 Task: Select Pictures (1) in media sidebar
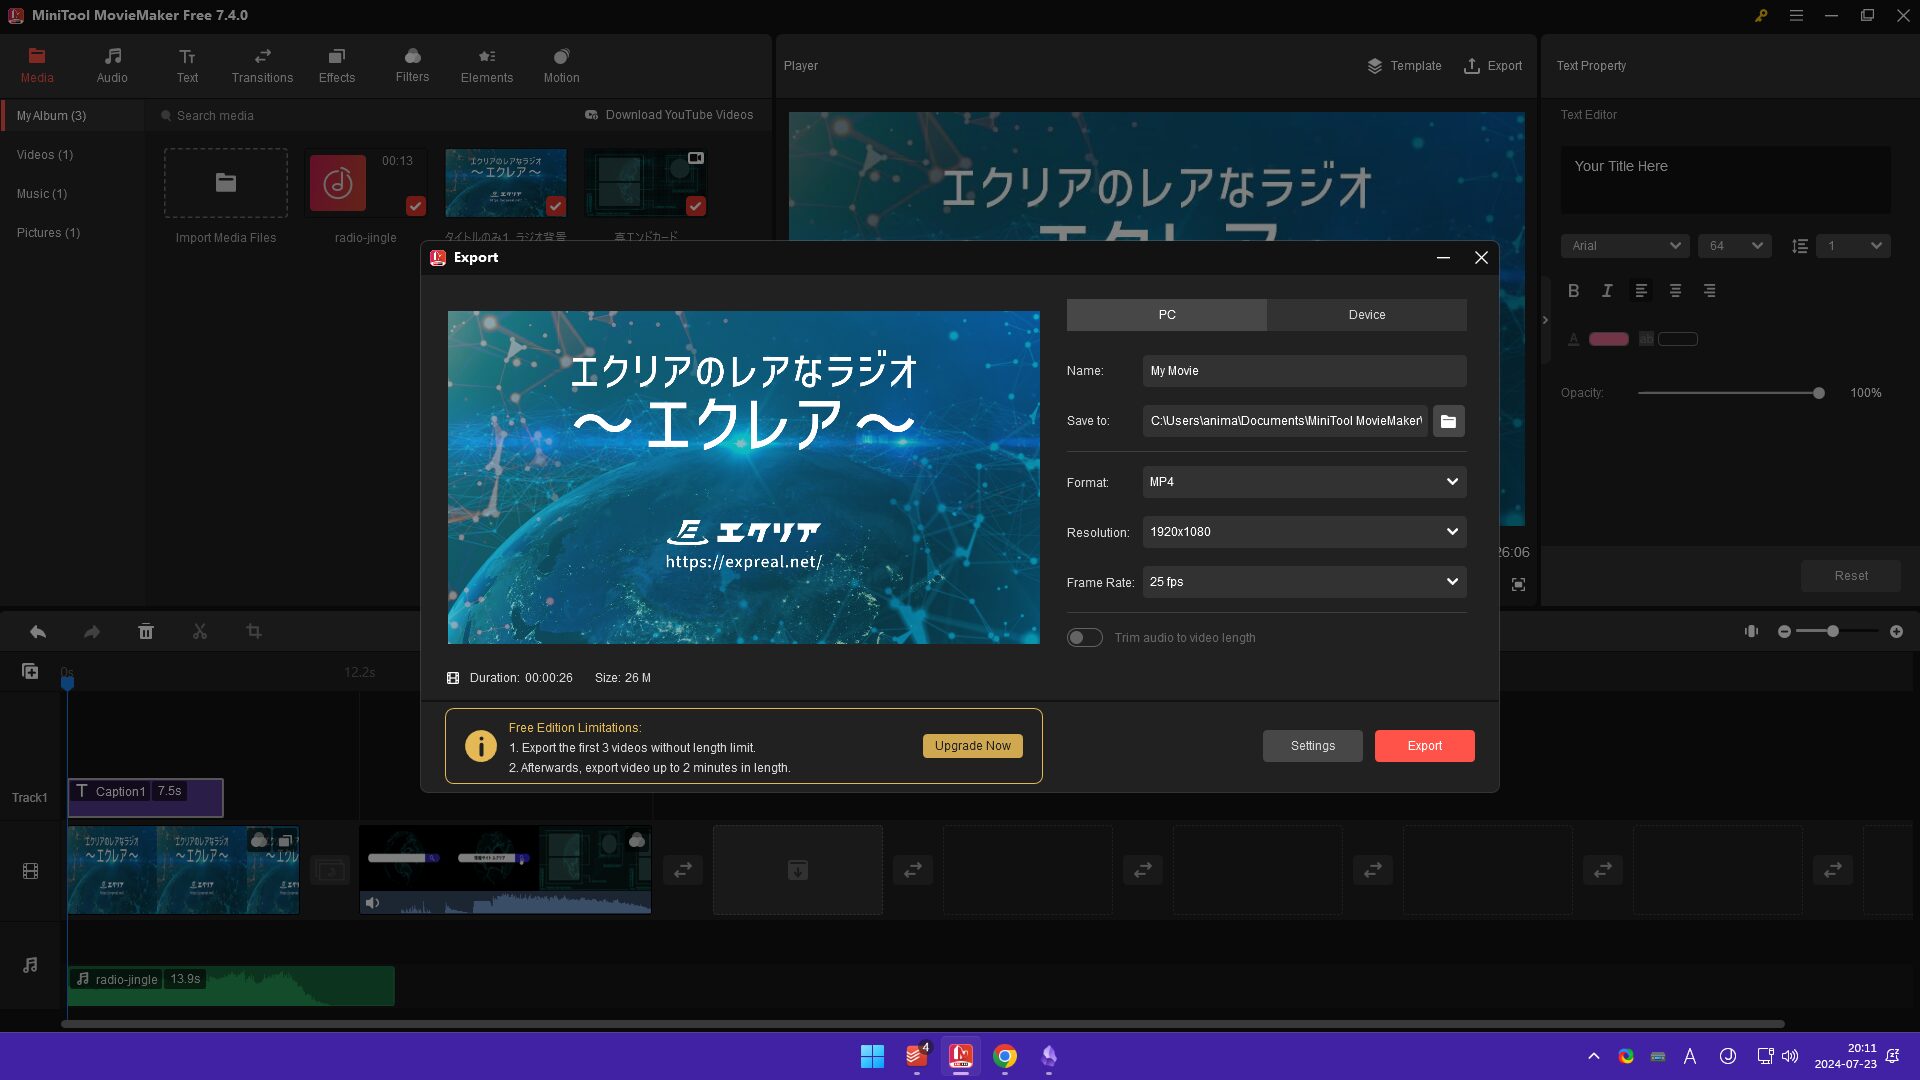coord(48,232)
